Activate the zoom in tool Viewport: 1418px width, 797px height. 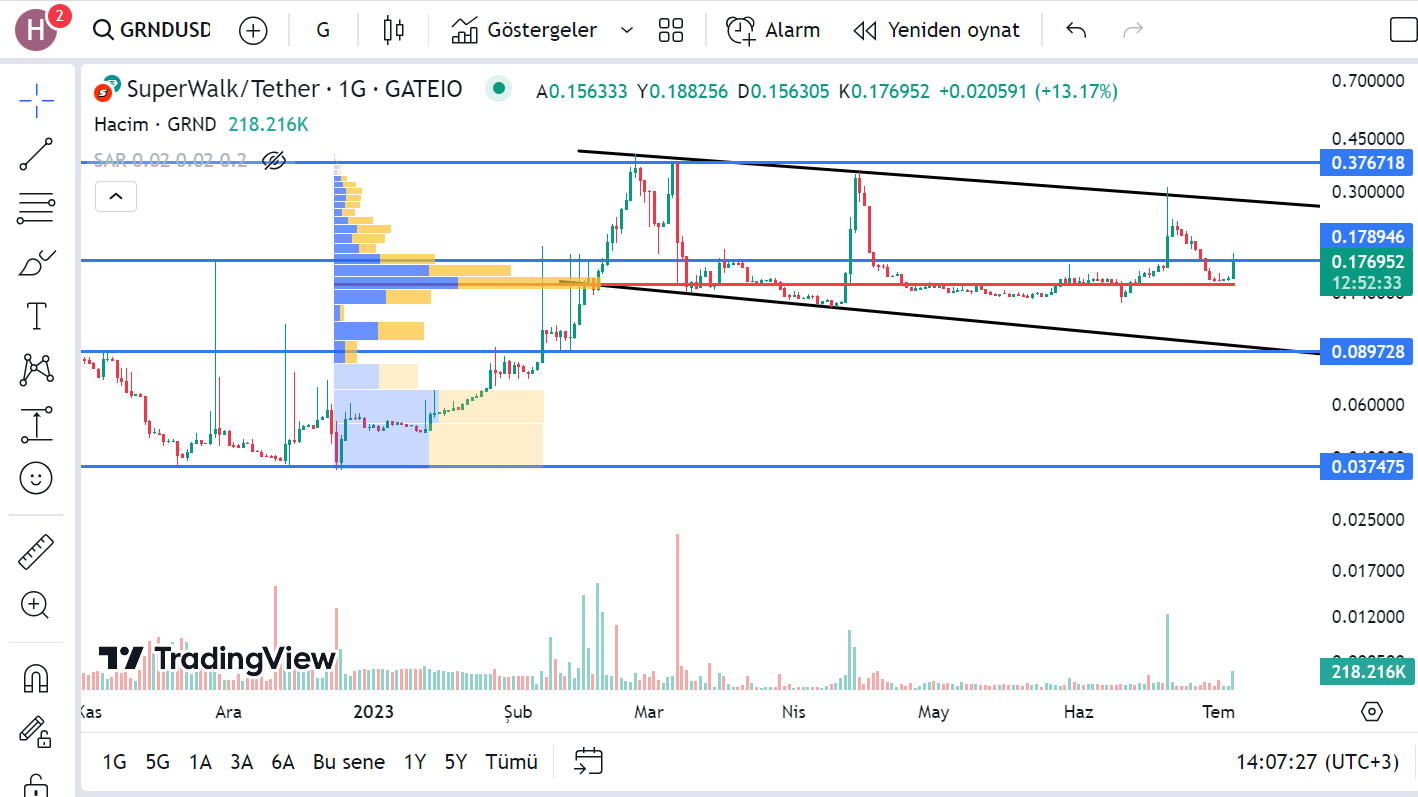[x=36, y=605]
